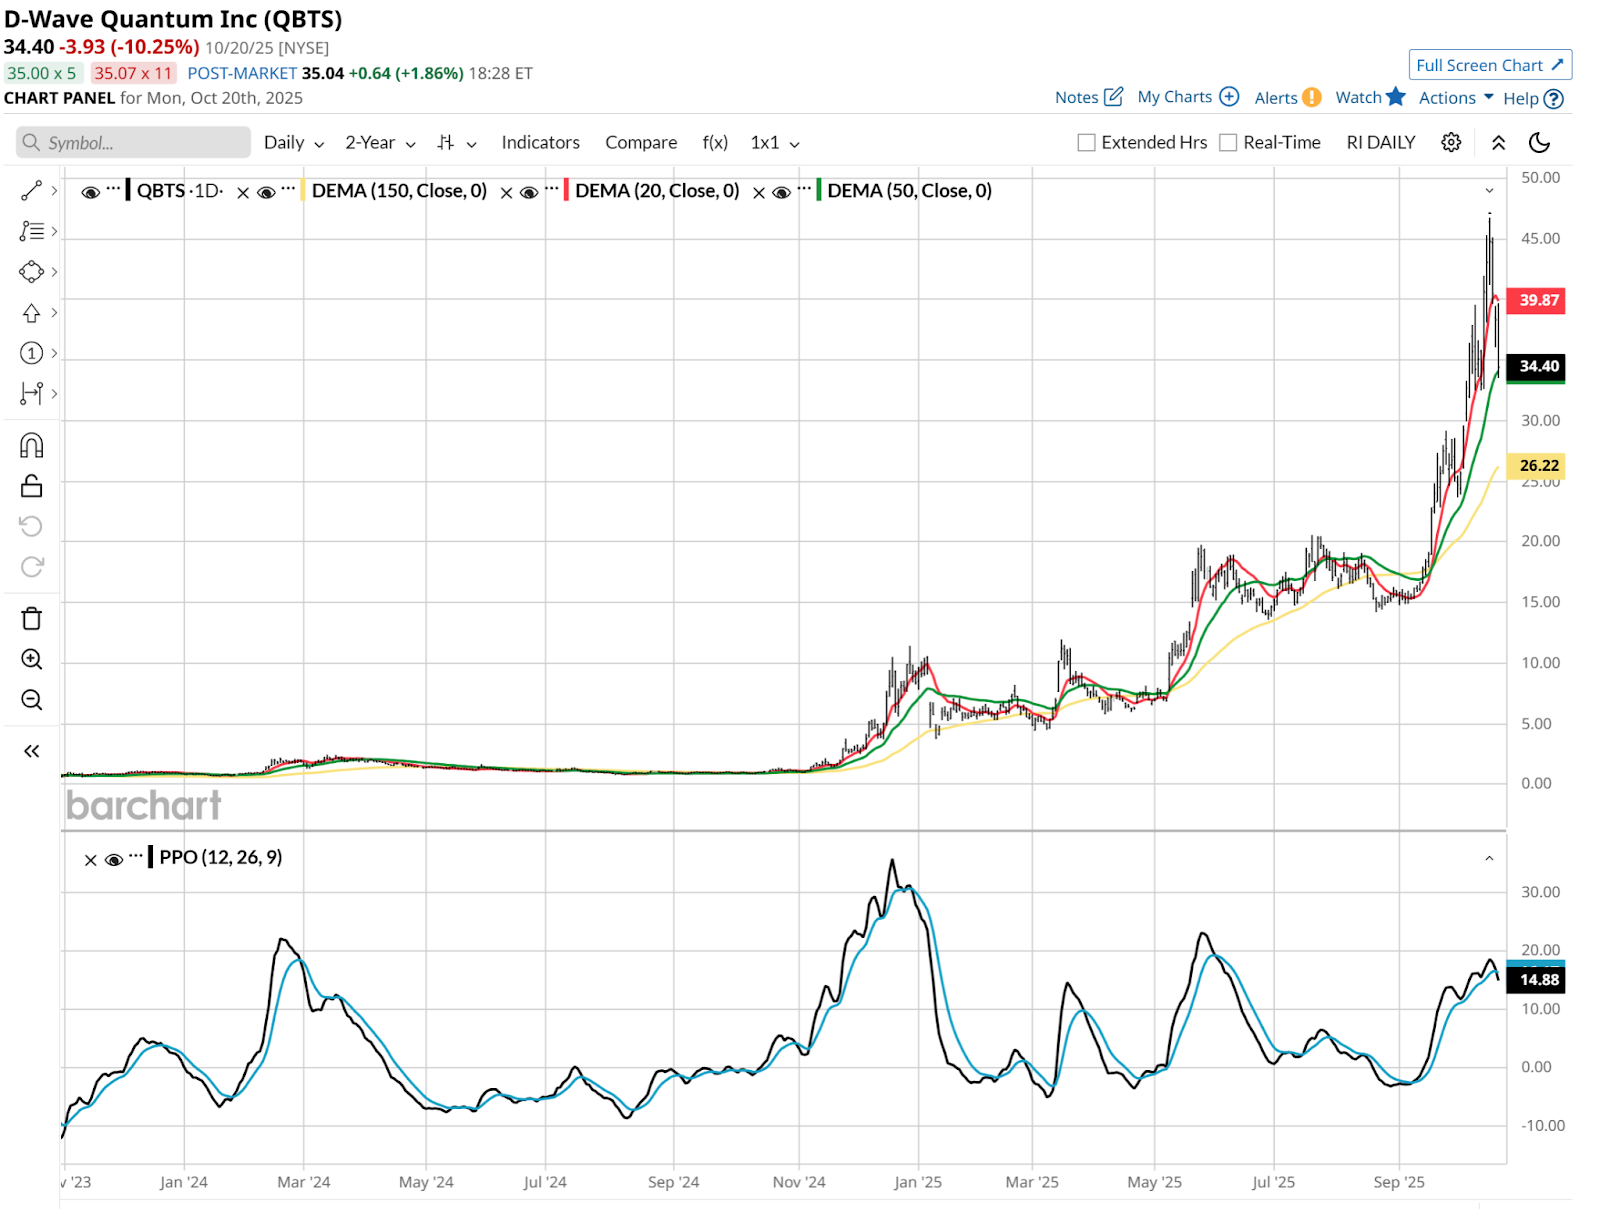
Task: Click the trash delete drawings icon
Action: click(31, 619)
